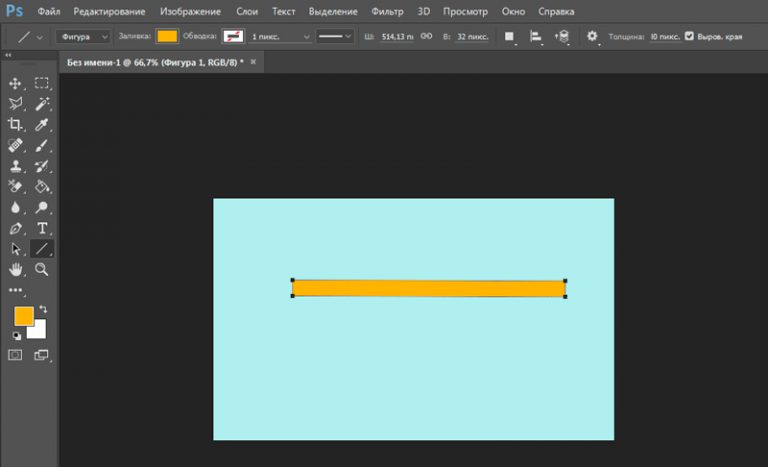Change the screen mode
The width and height of the screenshot is (768, 467).
click(42, 355)
